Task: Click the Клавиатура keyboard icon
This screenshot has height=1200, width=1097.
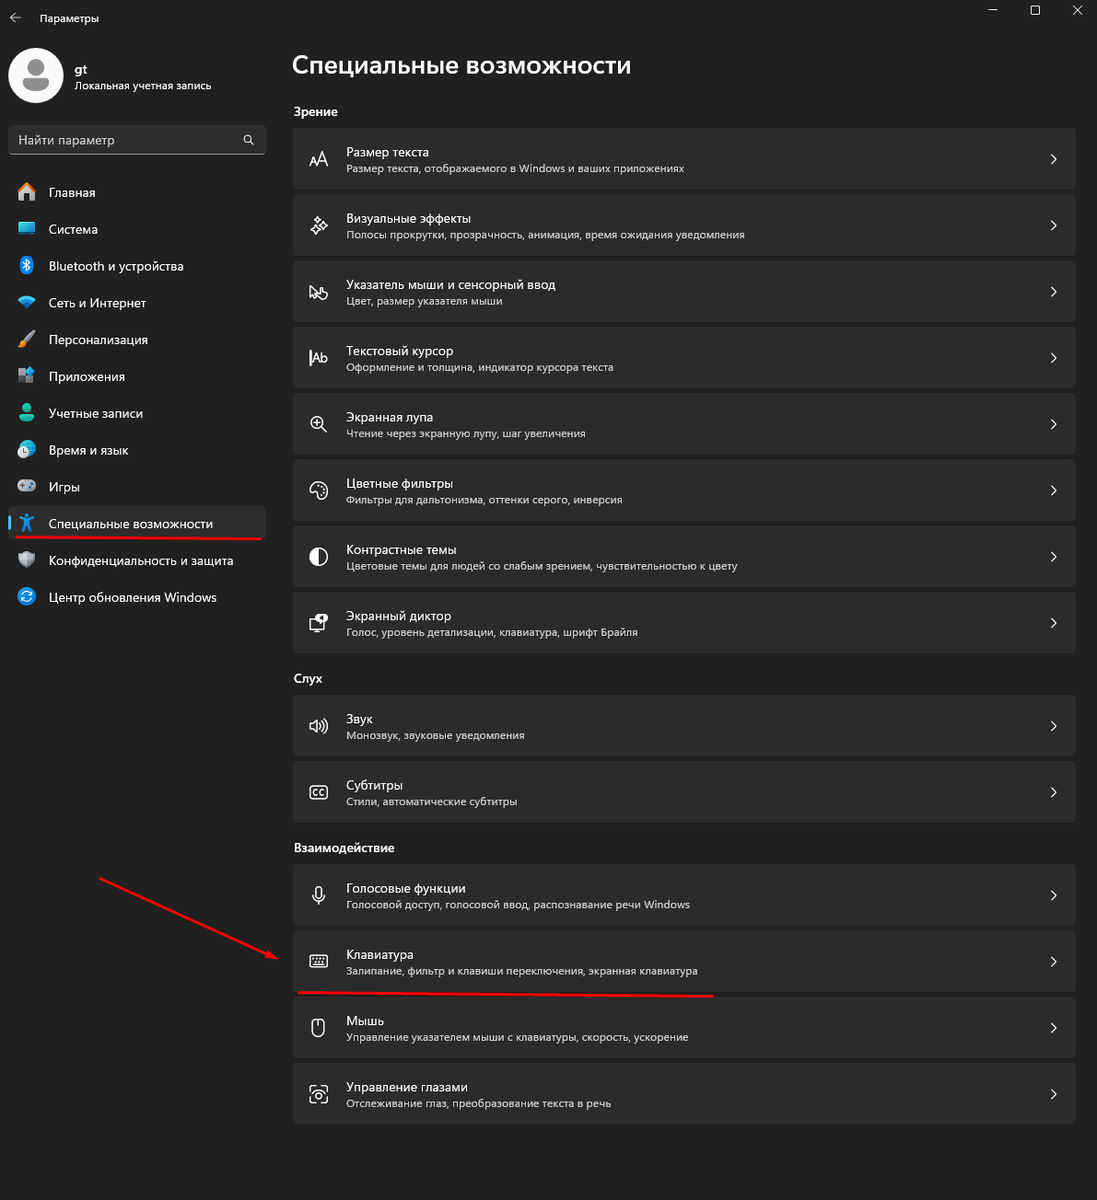Action: tap(318, 961)
